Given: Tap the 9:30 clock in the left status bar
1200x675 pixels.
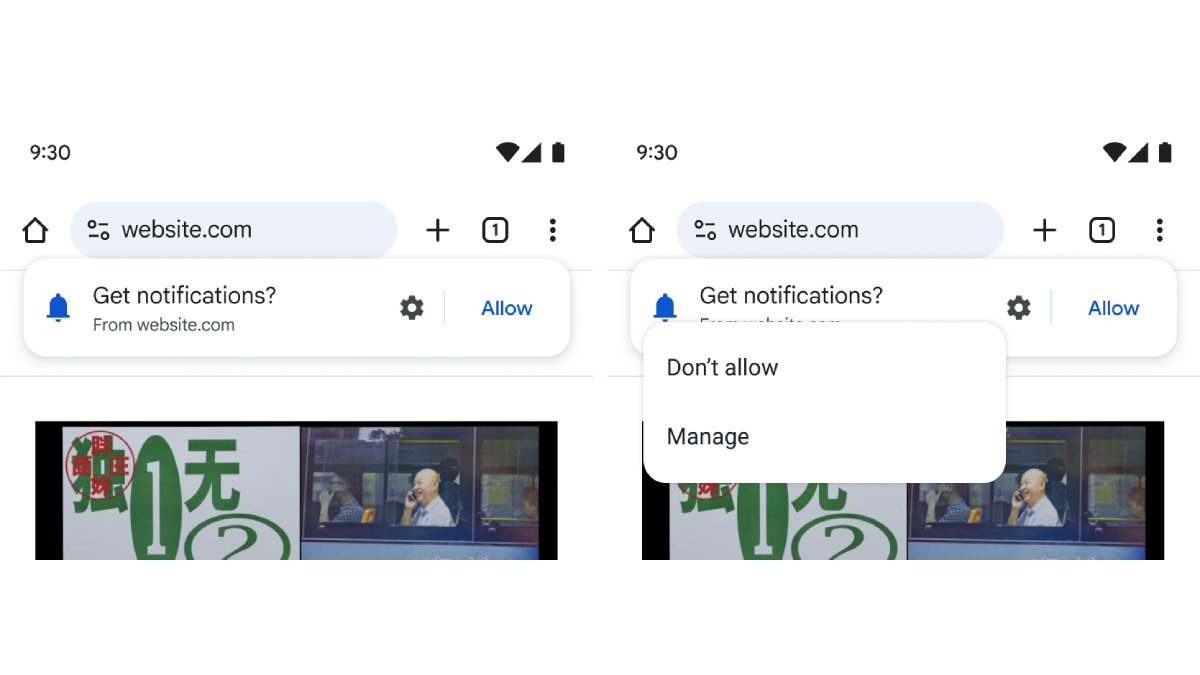Looking at the screenshot, I should coord(50,152).
